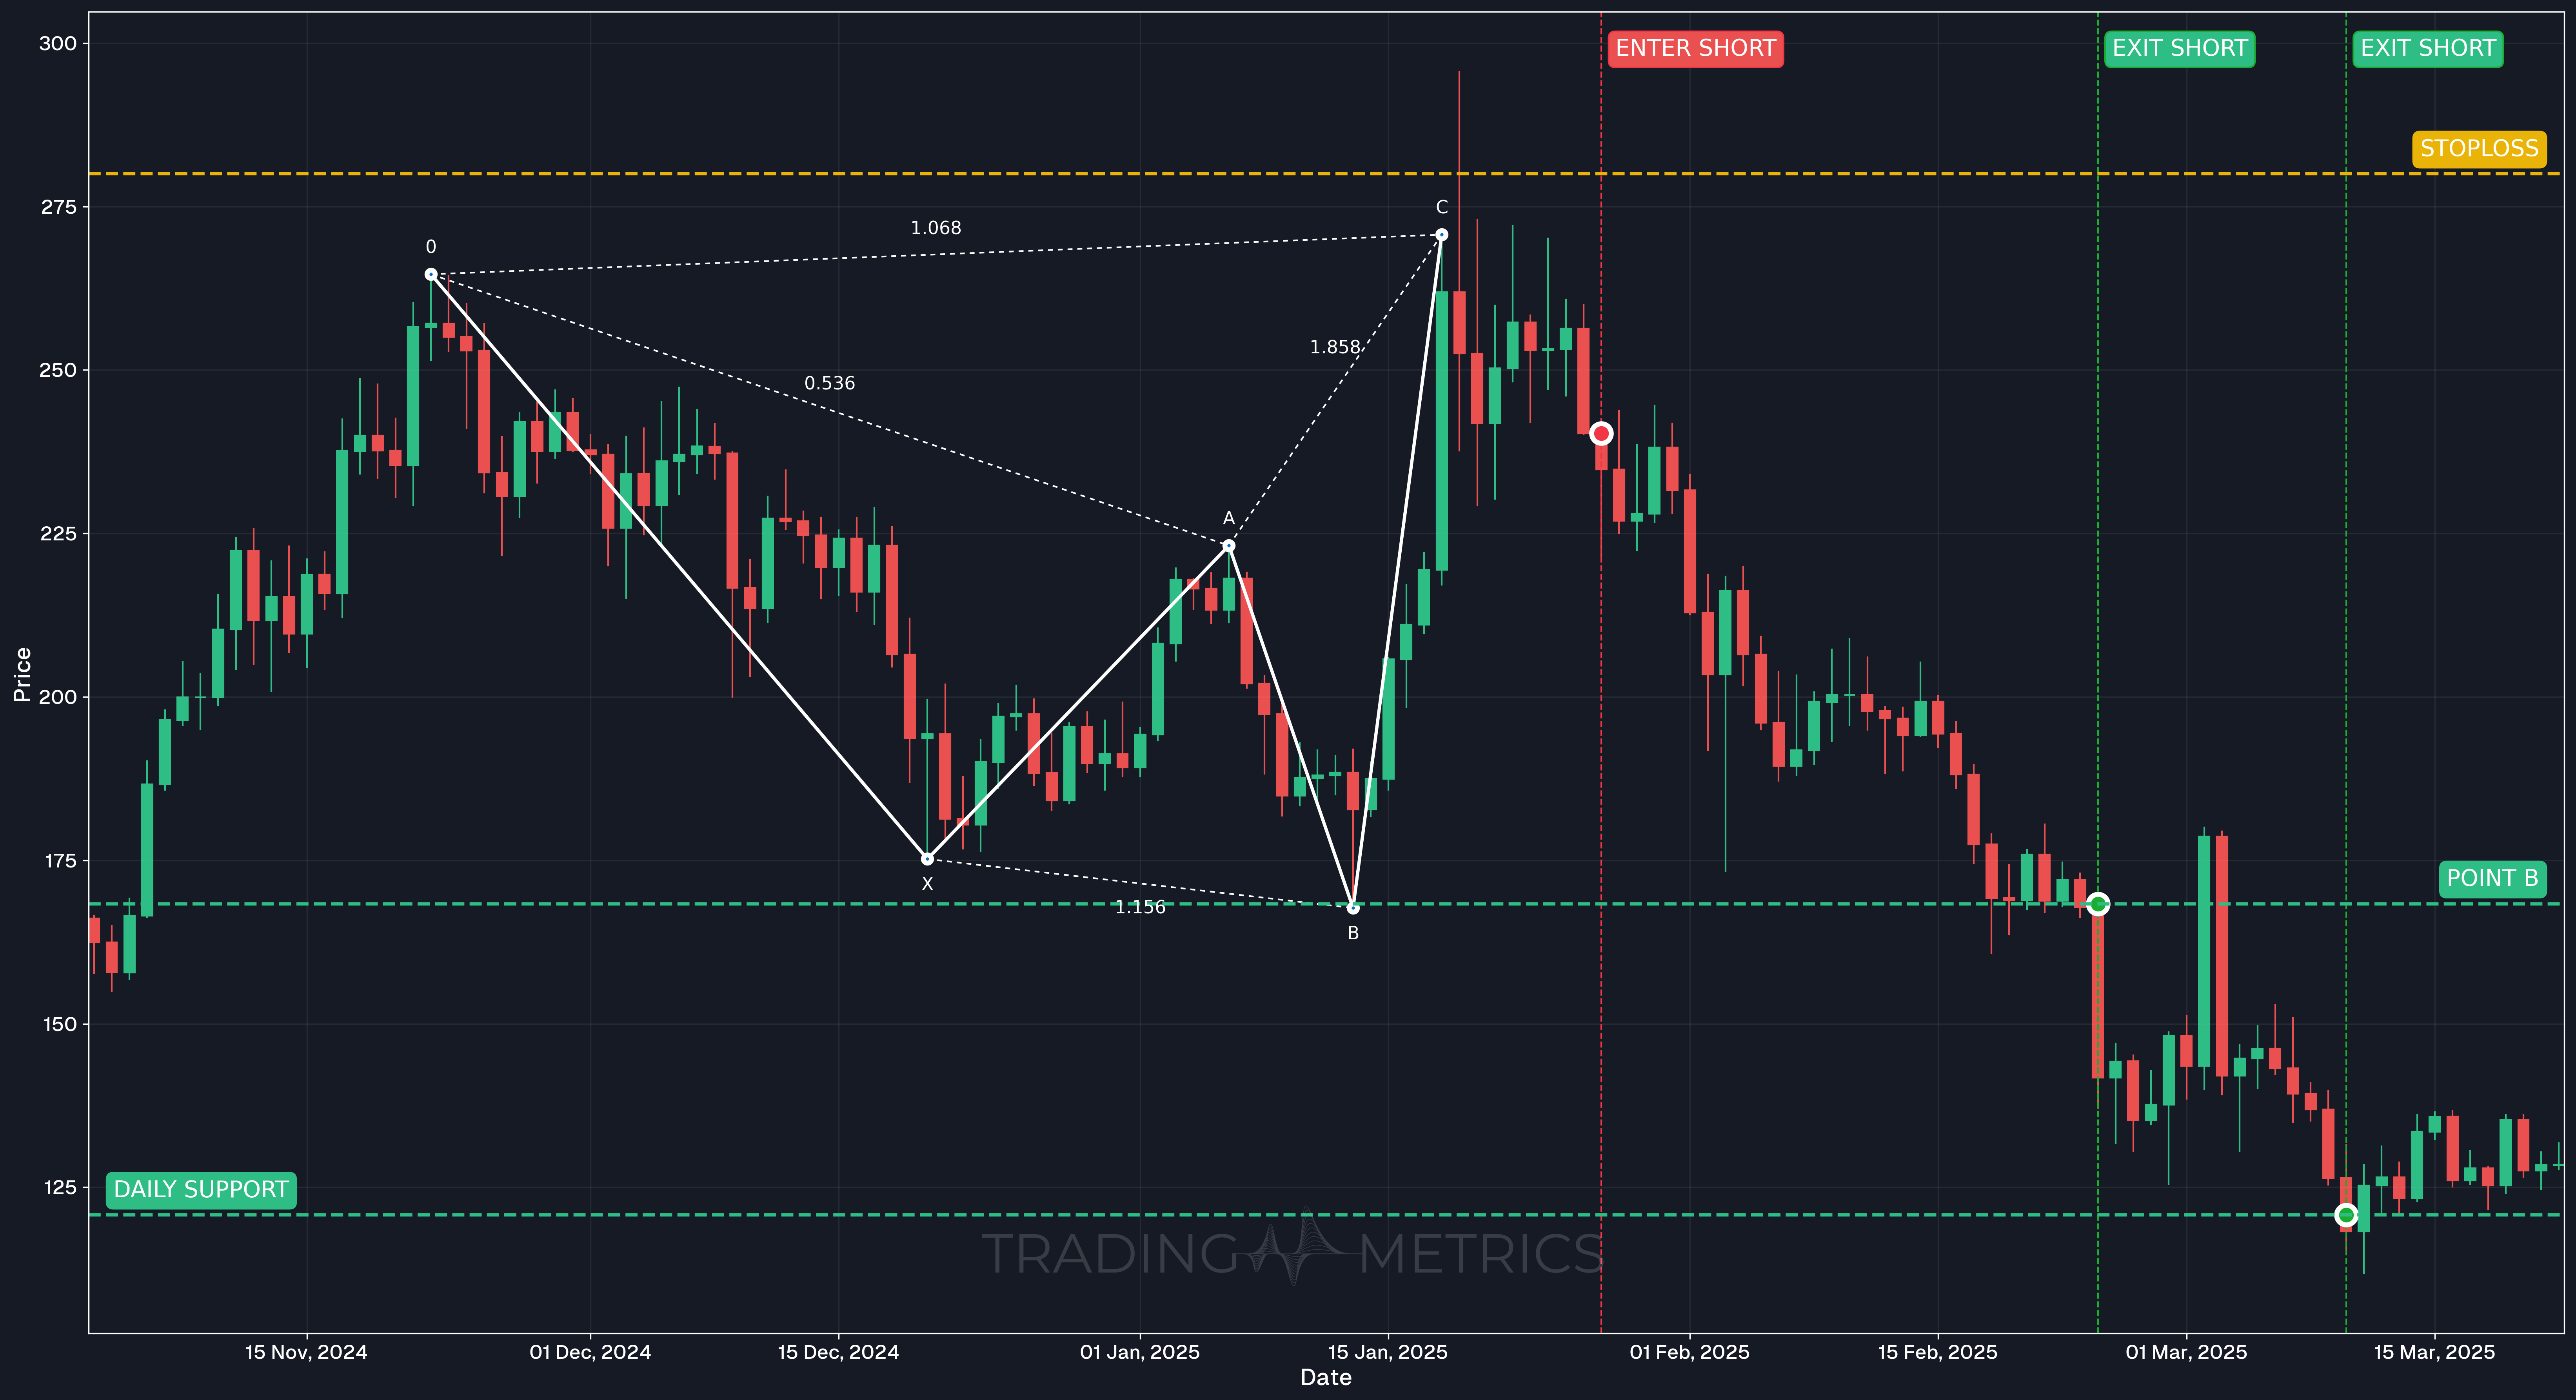The image size is (2576, 1400).
Task: Click the 15 Nov, 2024 date tick
Action: (306, 1352)
